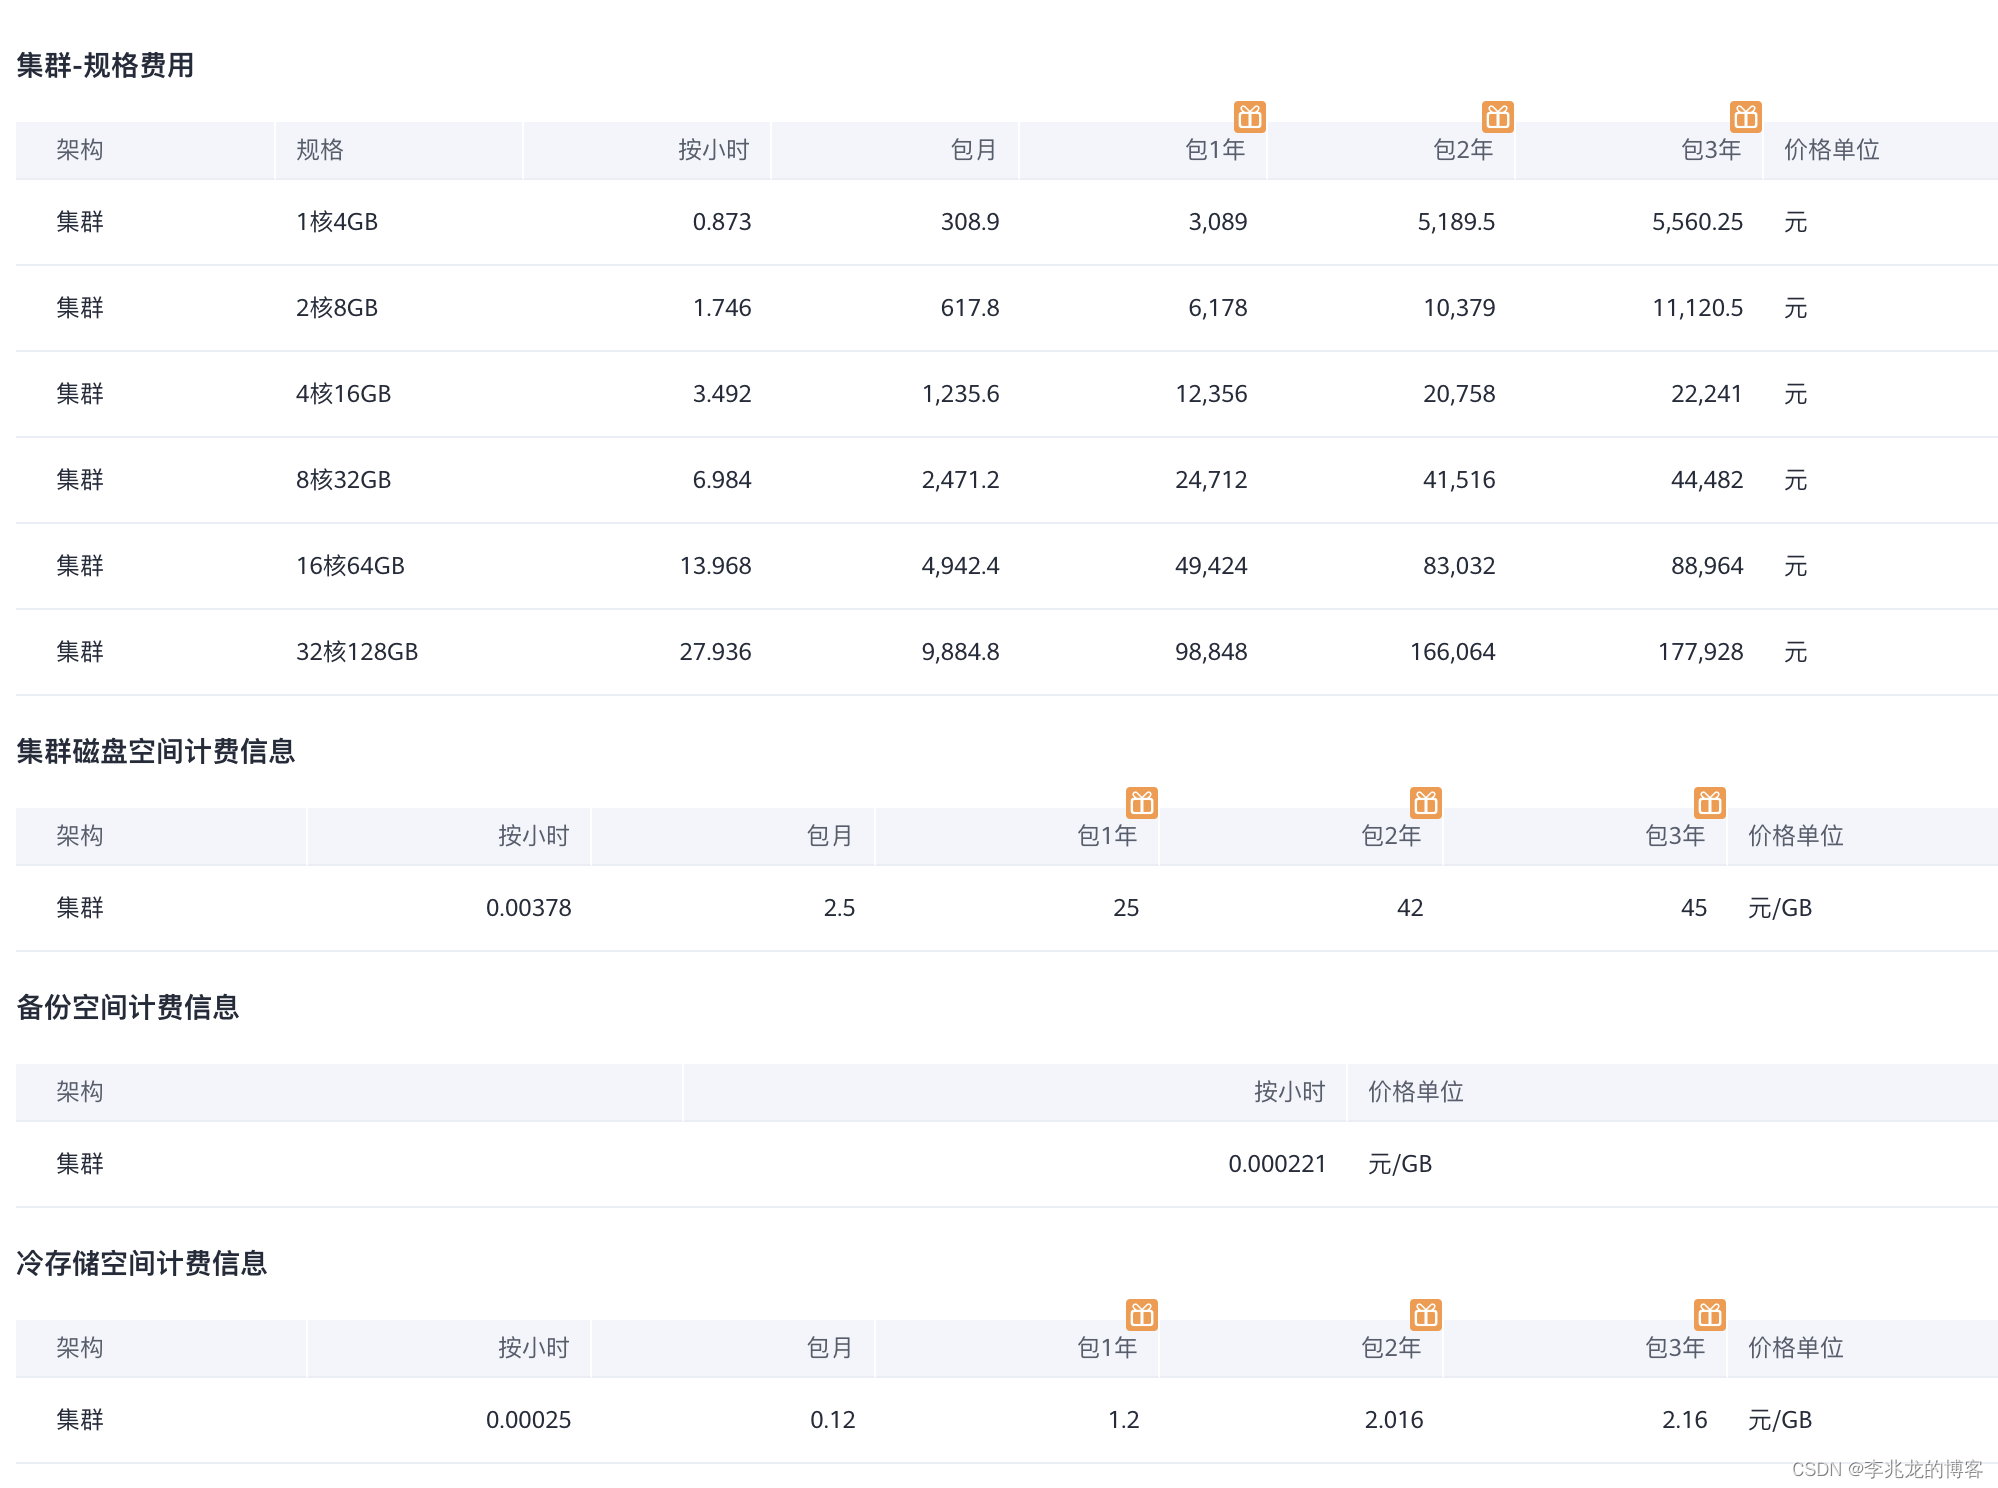This screenshot has width=1998, height=1488.
Task: Click gift icon above cold storage 包1年 column
Action: (1141, 1314)
